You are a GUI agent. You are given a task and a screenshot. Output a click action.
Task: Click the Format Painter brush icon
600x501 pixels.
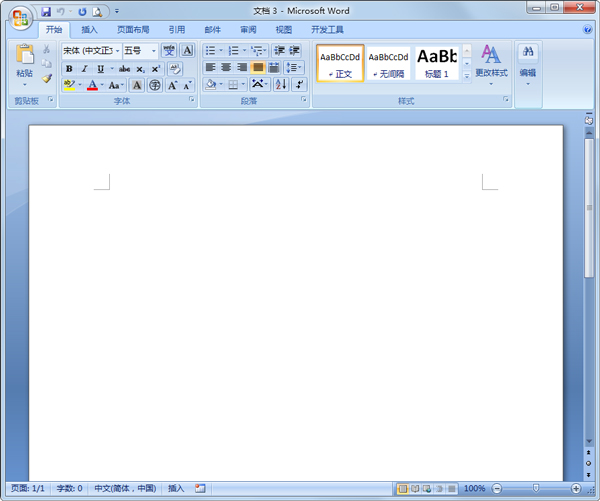point(46,79)
